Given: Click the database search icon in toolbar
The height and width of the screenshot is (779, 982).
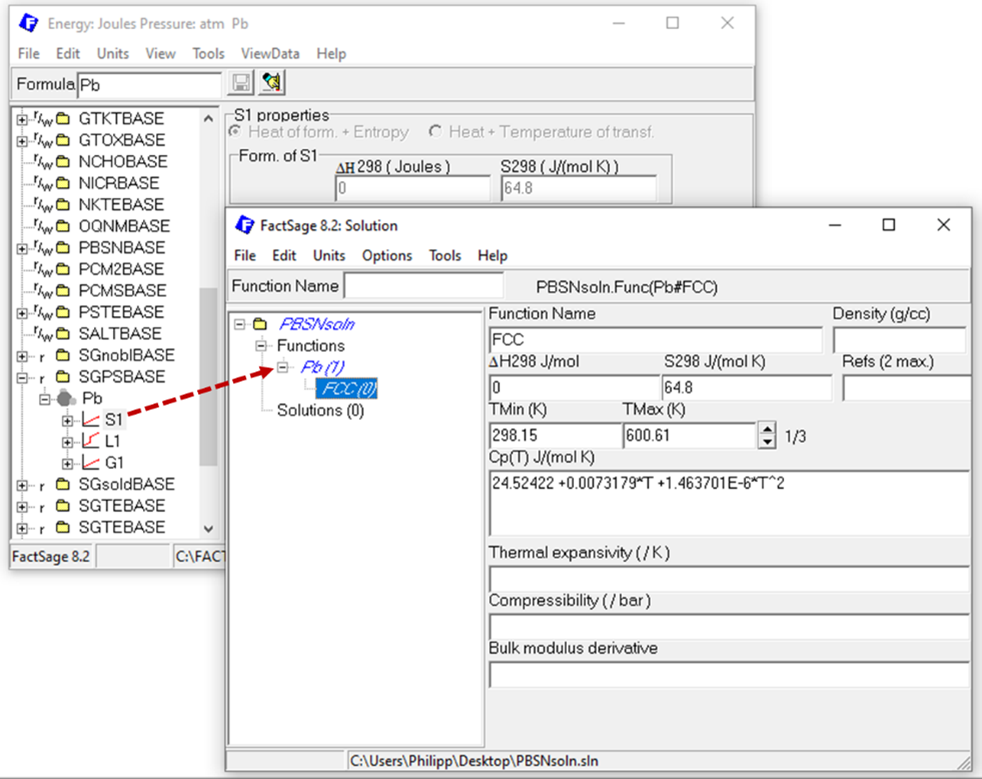Looking at the screenshot, I should pyautogui.click(x=272, y=83).
